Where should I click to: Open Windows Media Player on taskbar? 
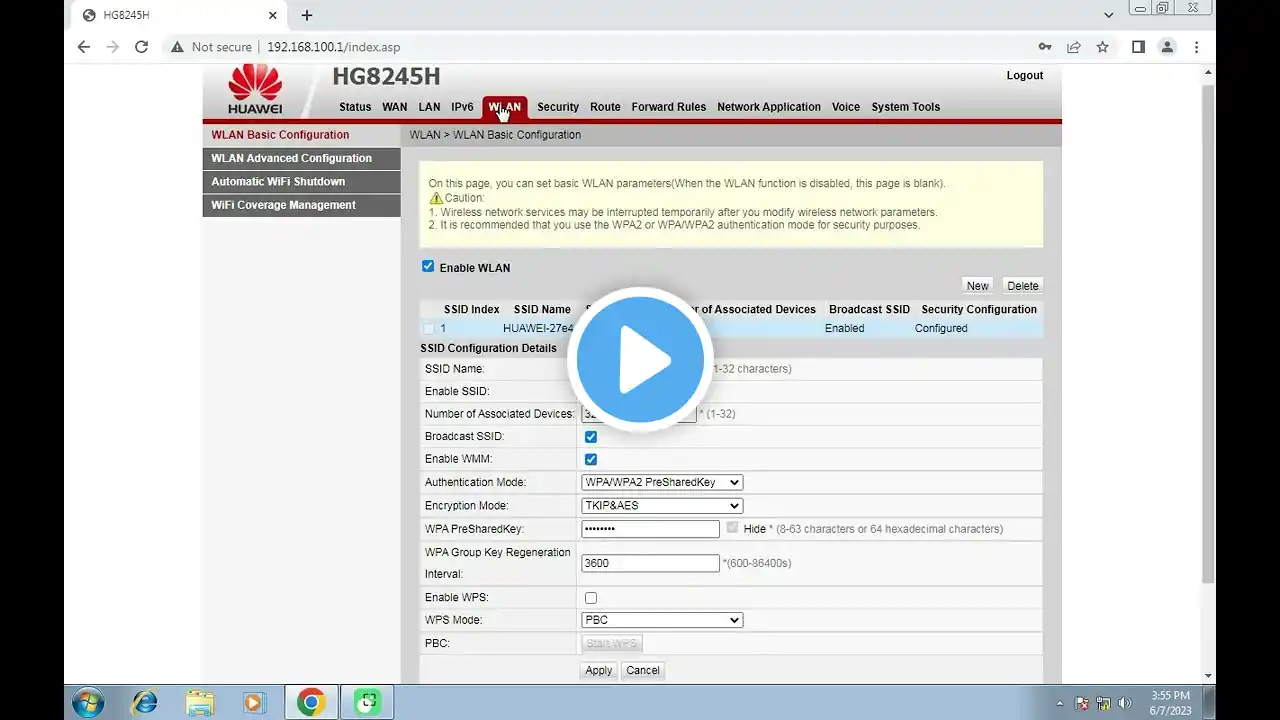[x=255, y=703]
